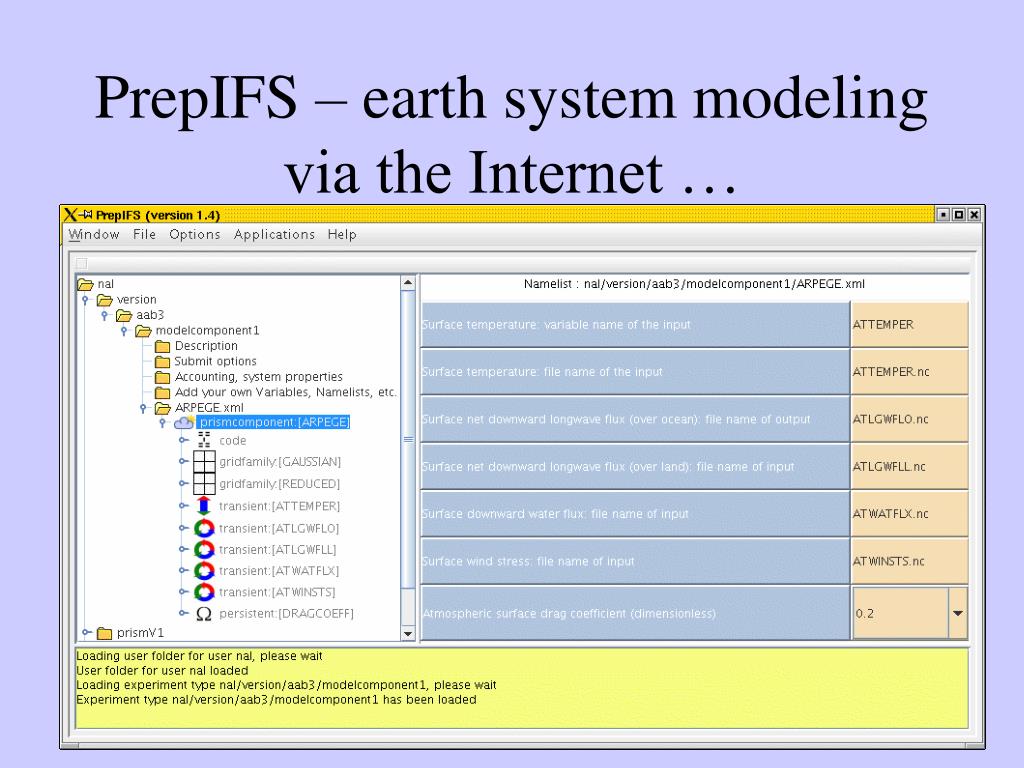Click the code node icon

pyautogui.click(x=204, y=440)
